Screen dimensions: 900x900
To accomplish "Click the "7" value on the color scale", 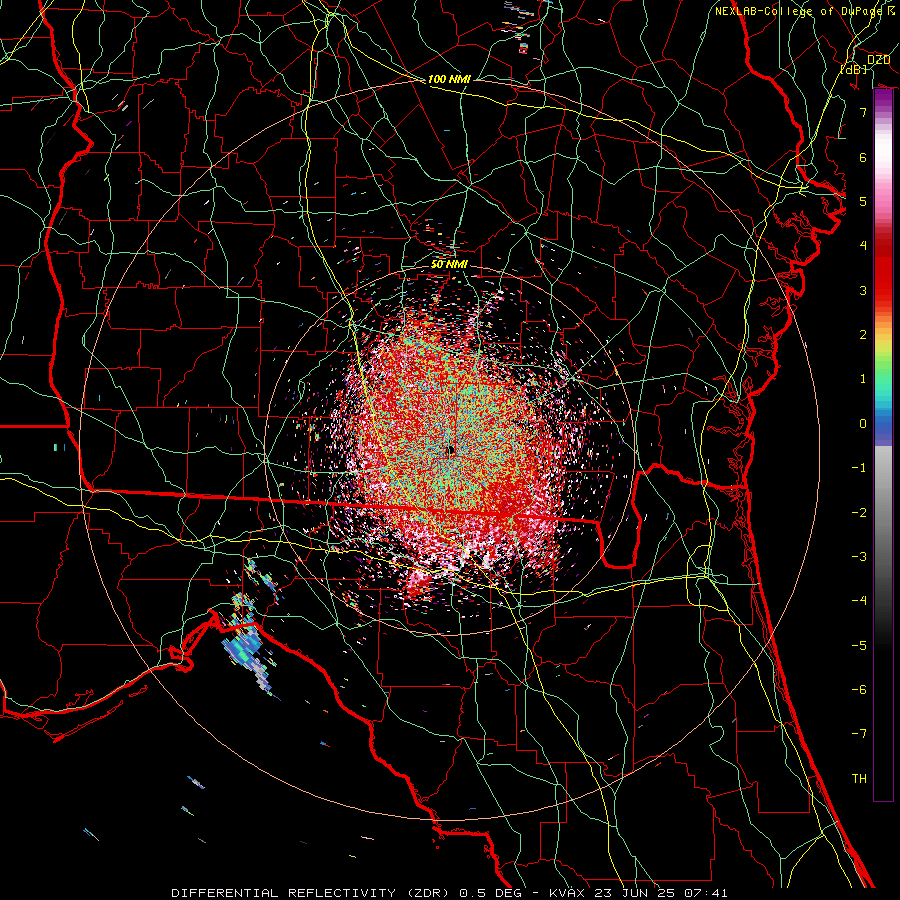I will pyautogui.click(x=863, y=112).
